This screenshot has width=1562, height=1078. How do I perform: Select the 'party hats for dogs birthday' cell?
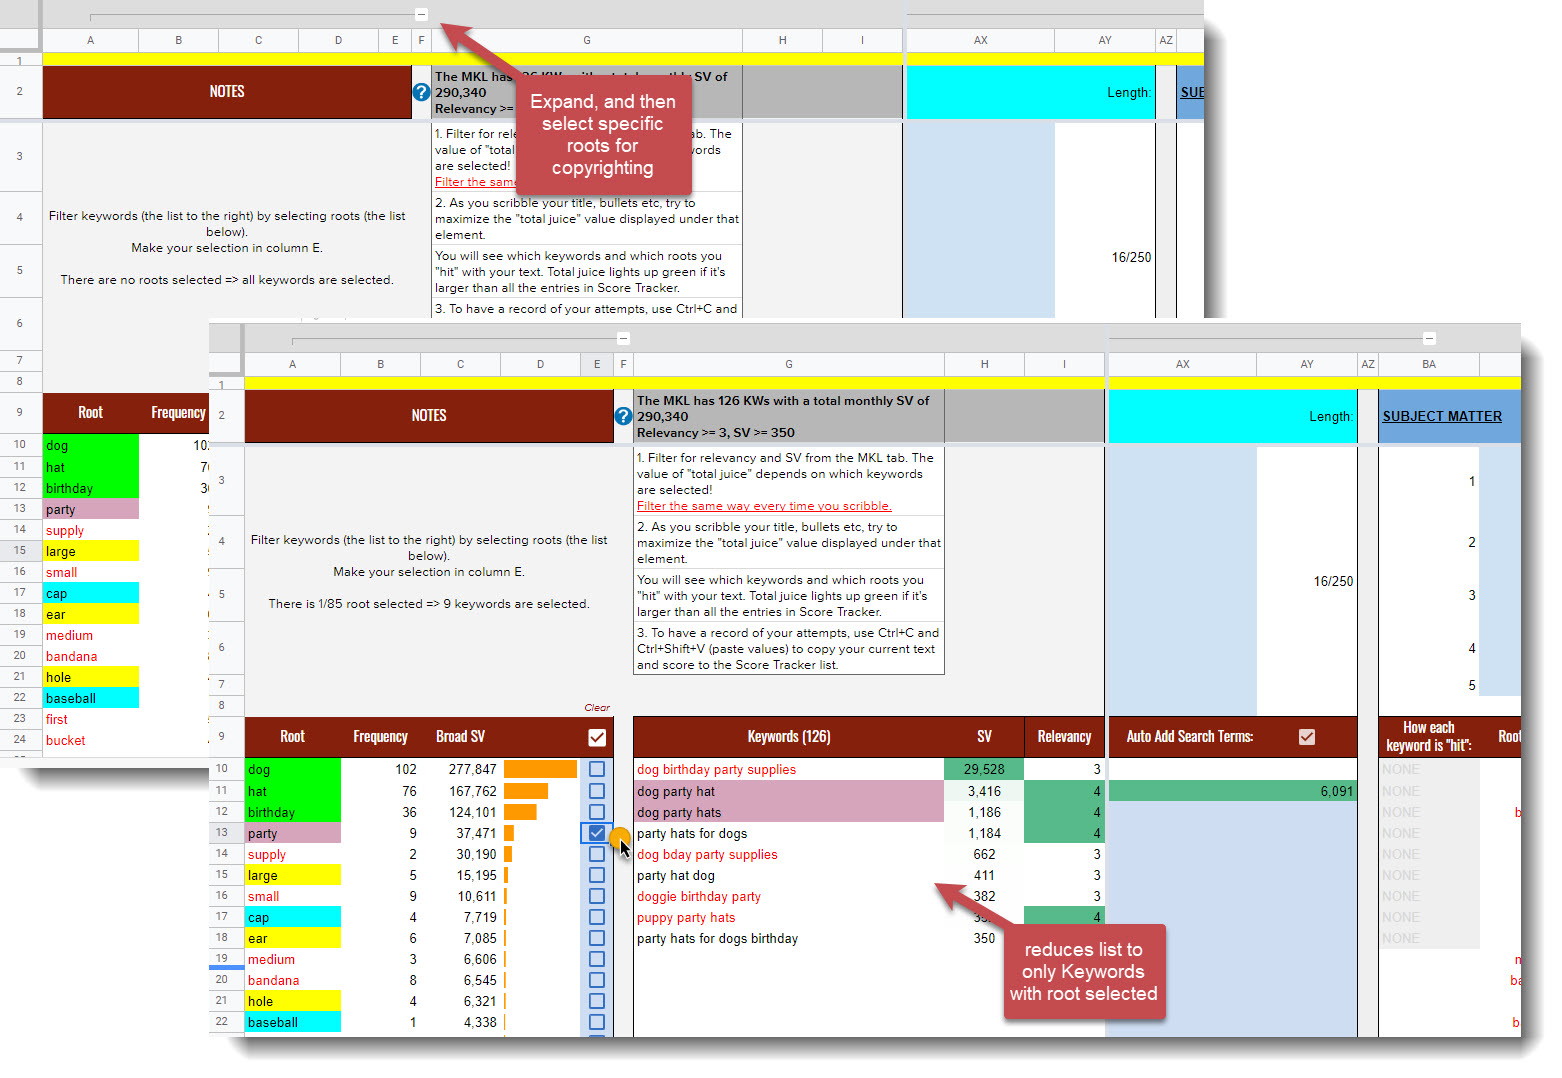pos(789,938)
